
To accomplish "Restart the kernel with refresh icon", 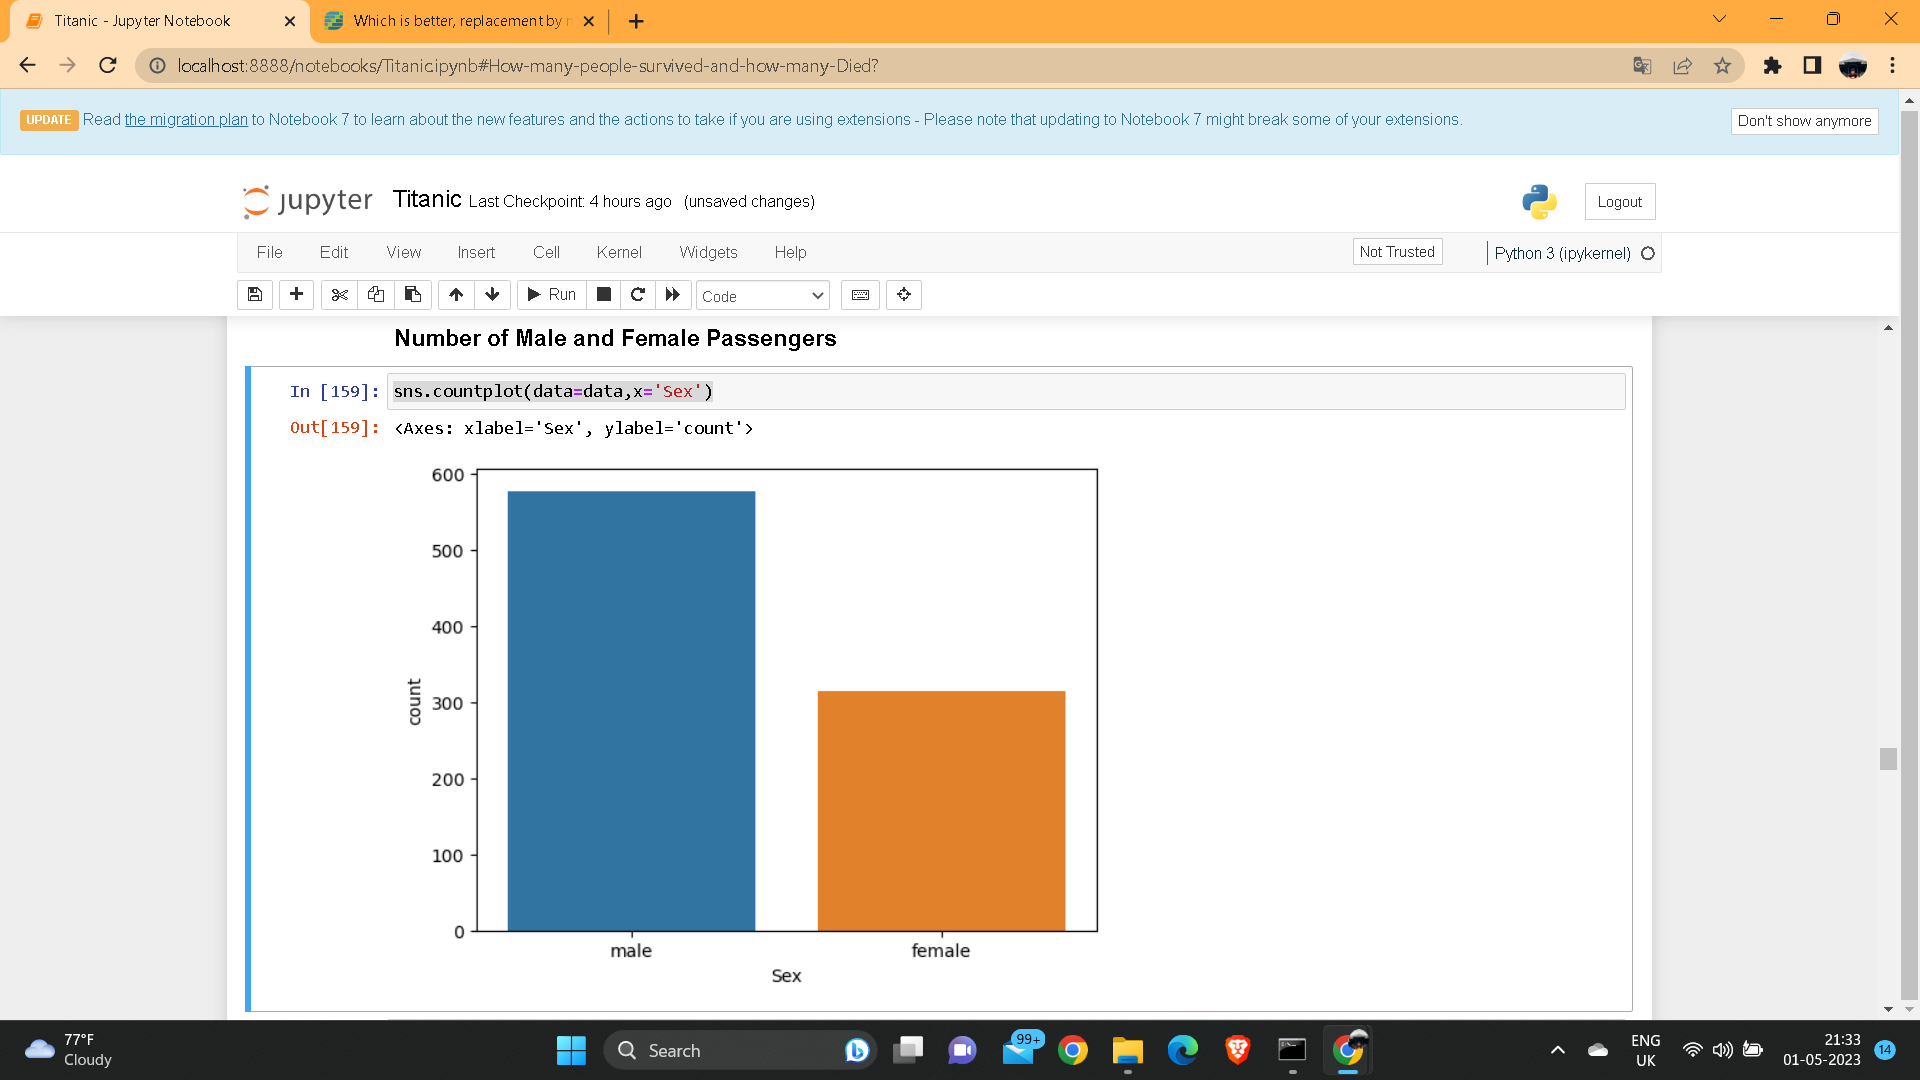I will [x=638, y=294].
